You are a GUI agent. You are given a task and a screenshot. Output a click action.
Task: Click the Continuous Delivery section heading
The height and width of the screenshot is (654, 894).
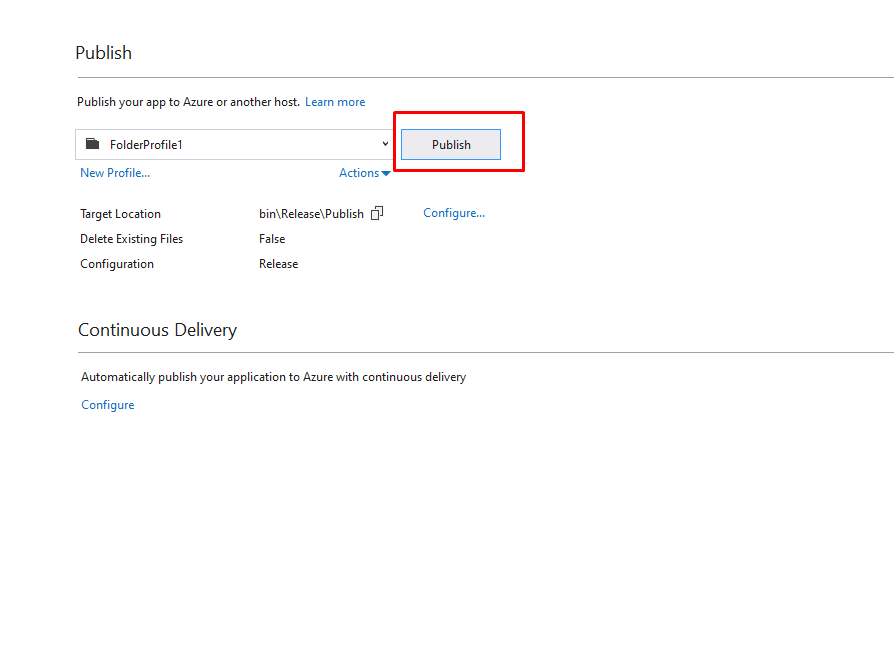pos(157,330)
